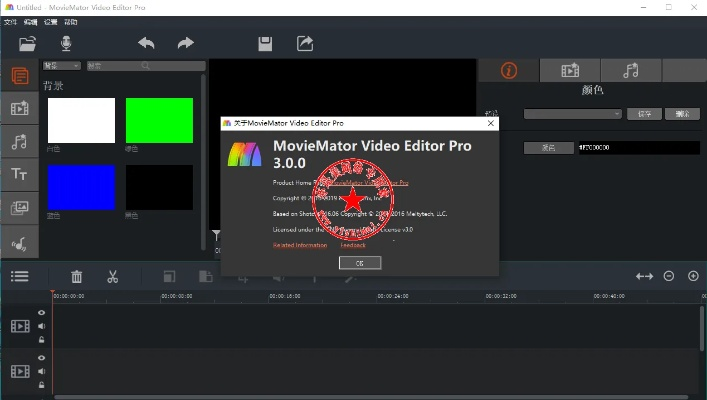The width and height of the screenshot is (707, 400).
Task: Click the export share icon
Action: 305,44
